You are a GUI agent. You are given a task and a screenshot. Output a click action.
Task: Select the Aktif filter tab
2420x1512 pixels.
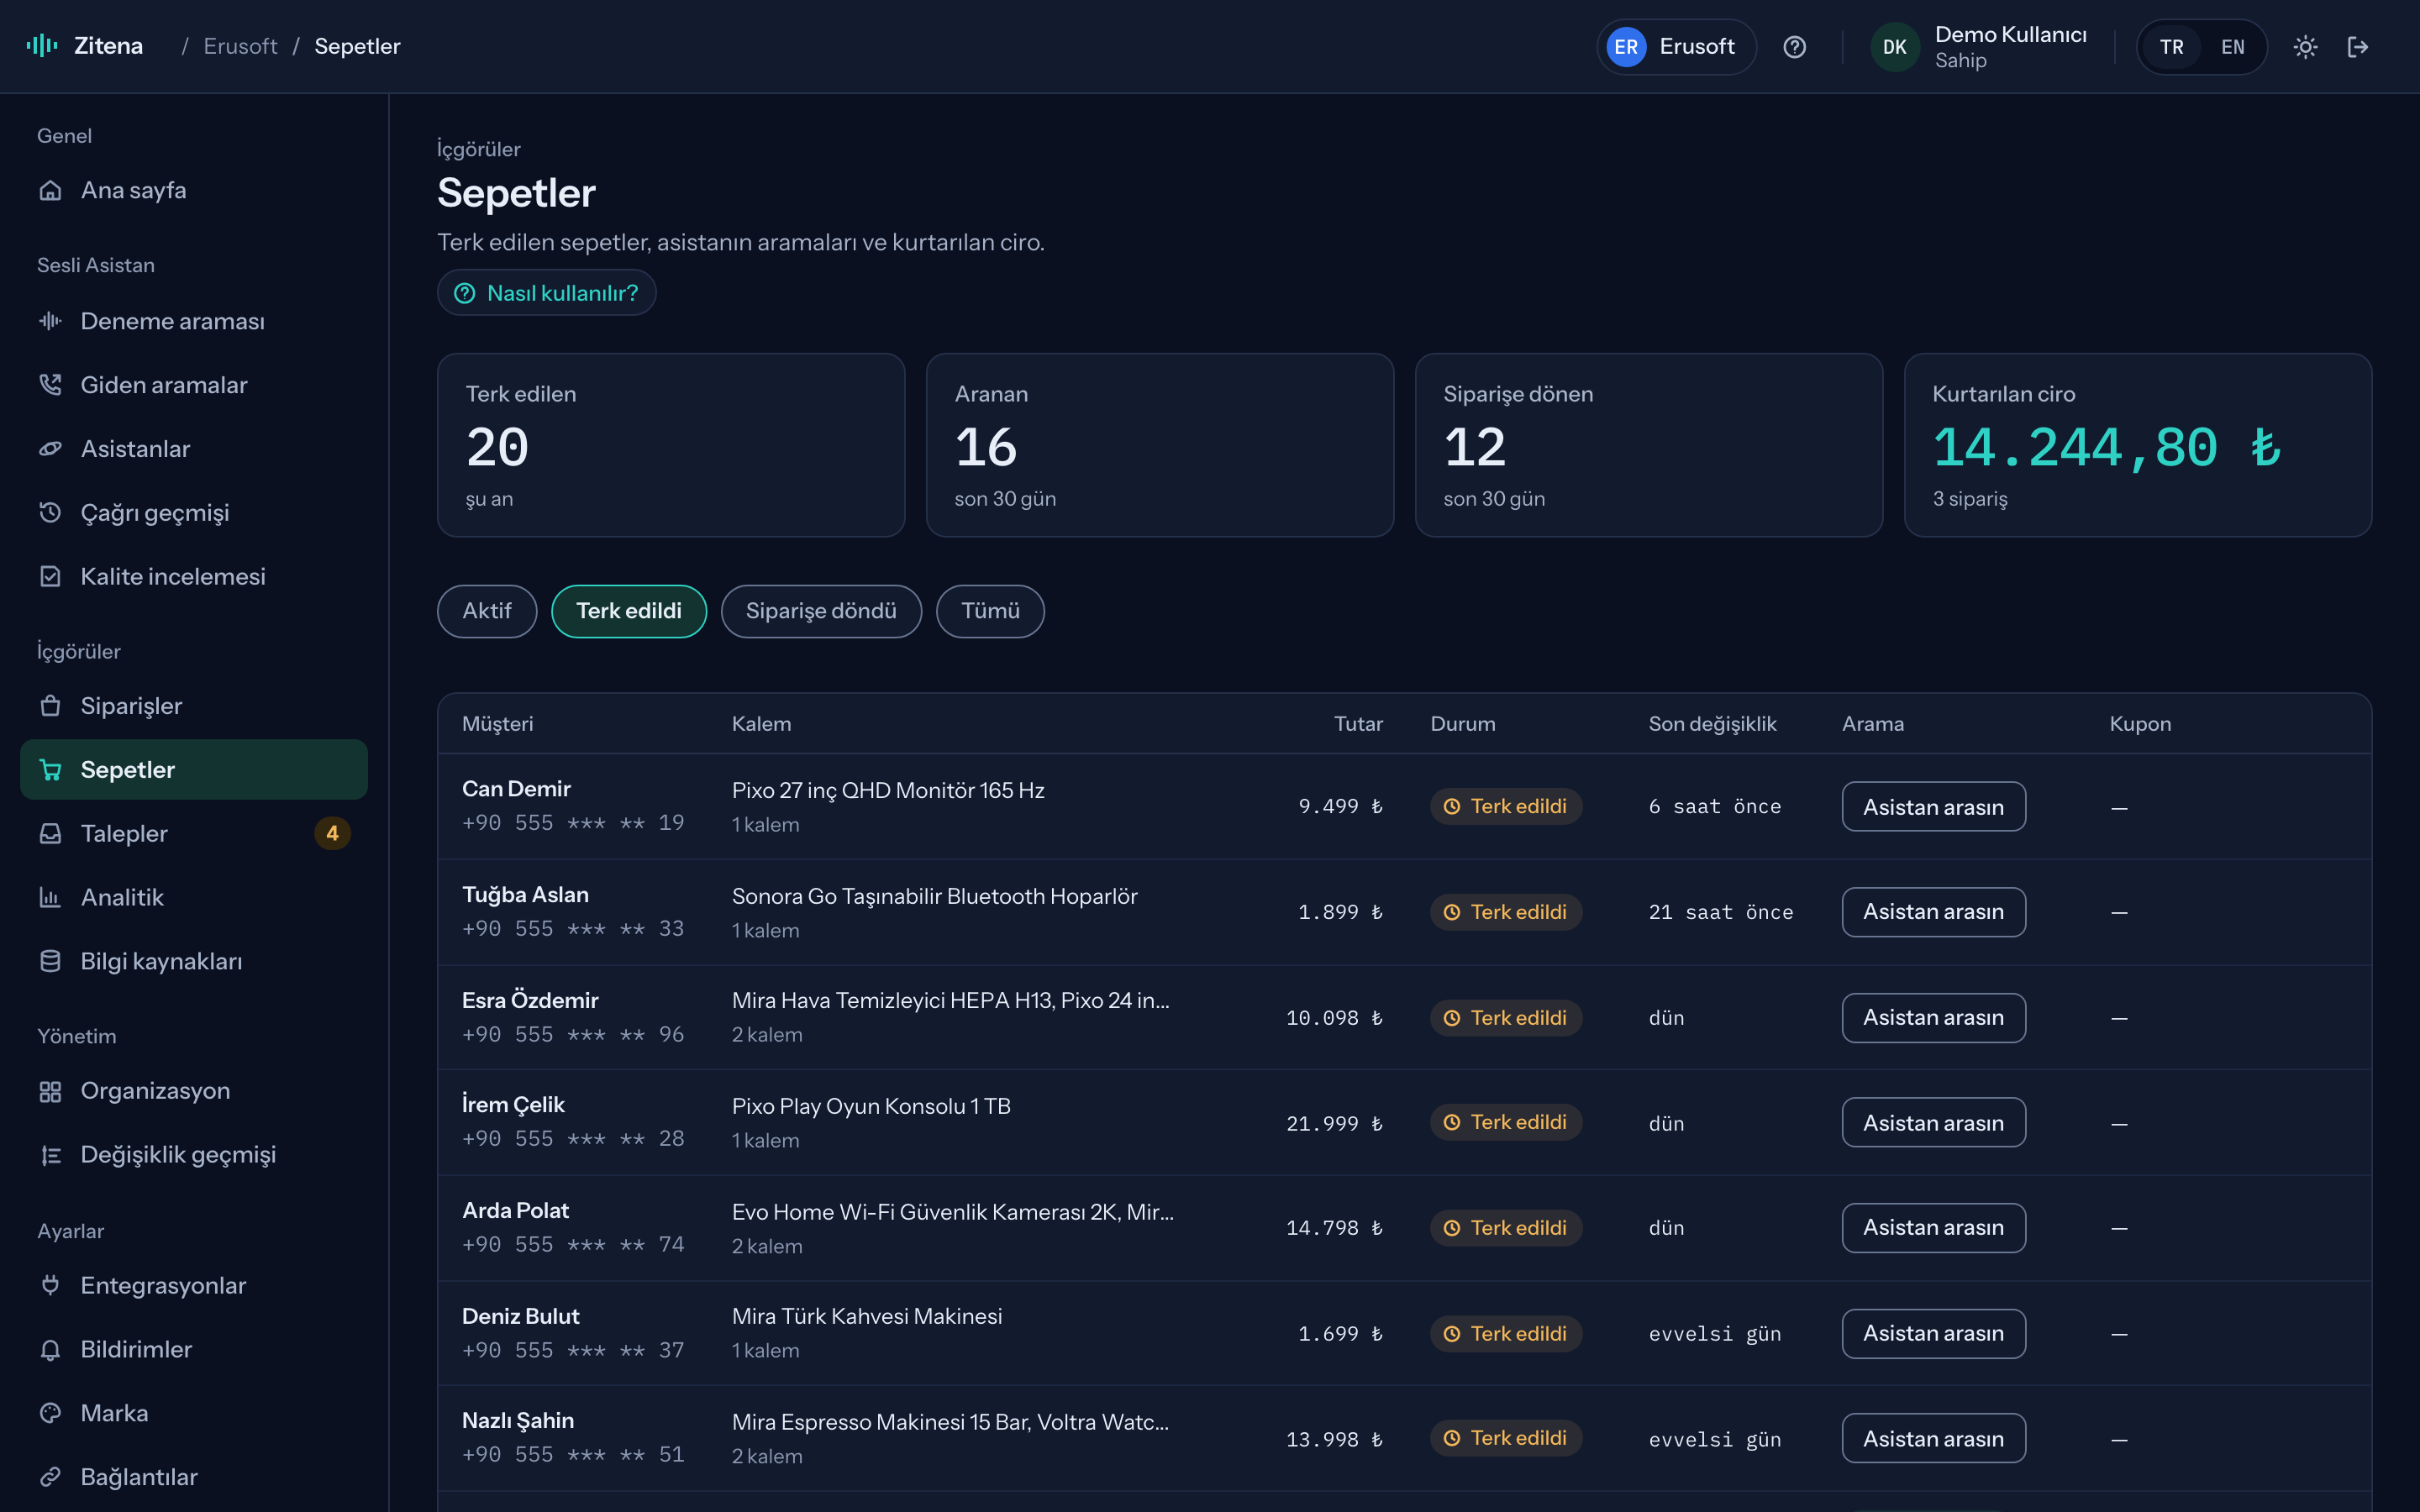[487, 611]
